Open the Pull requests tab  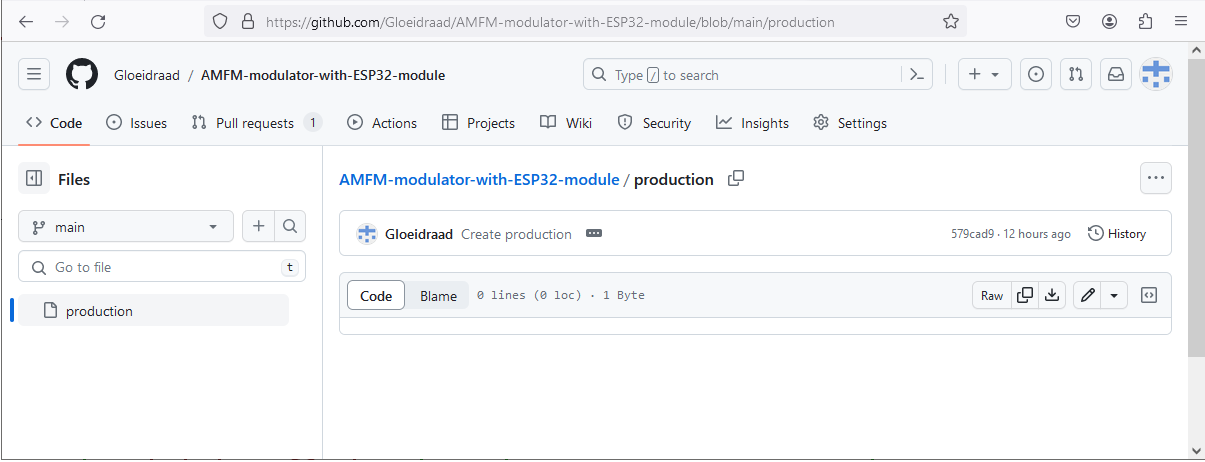coord(255,123)
